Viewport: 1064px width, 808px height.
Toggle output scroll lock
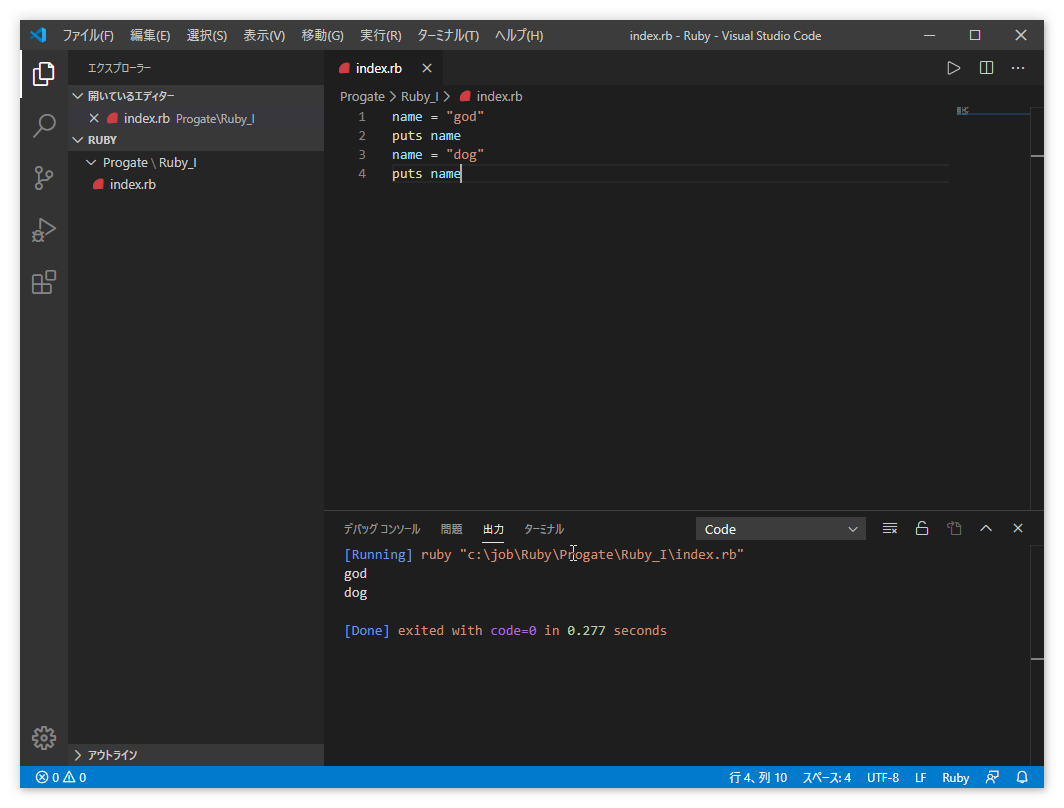[922, 529]
